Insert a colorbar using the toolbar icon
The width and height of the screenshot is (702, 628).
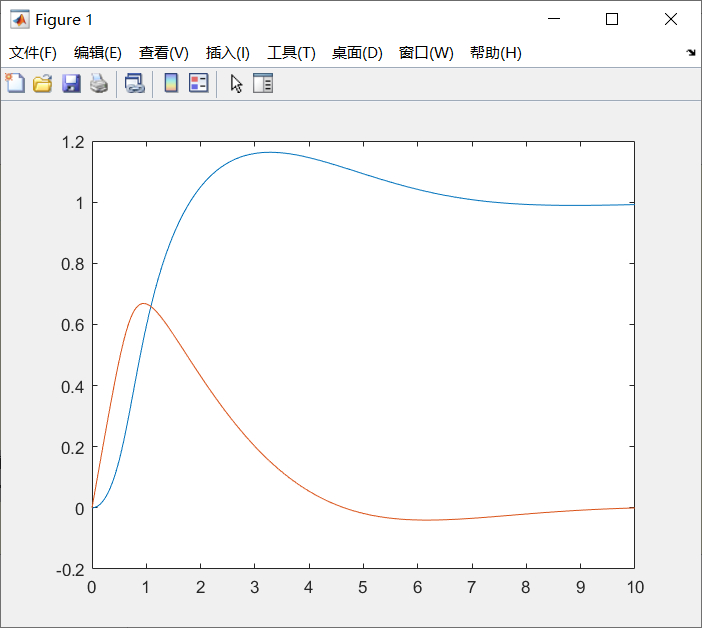point(171,83)
